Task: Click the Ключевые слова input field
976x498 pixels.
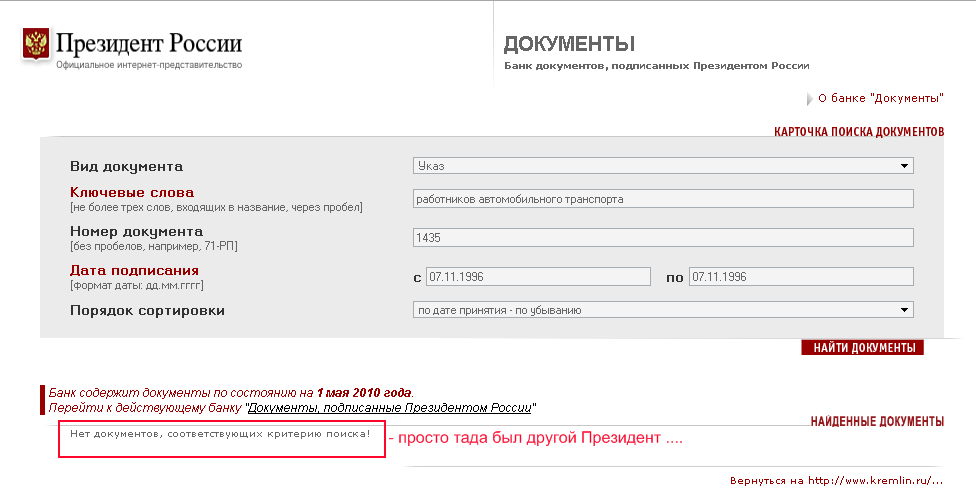Action: coord(663,199)
